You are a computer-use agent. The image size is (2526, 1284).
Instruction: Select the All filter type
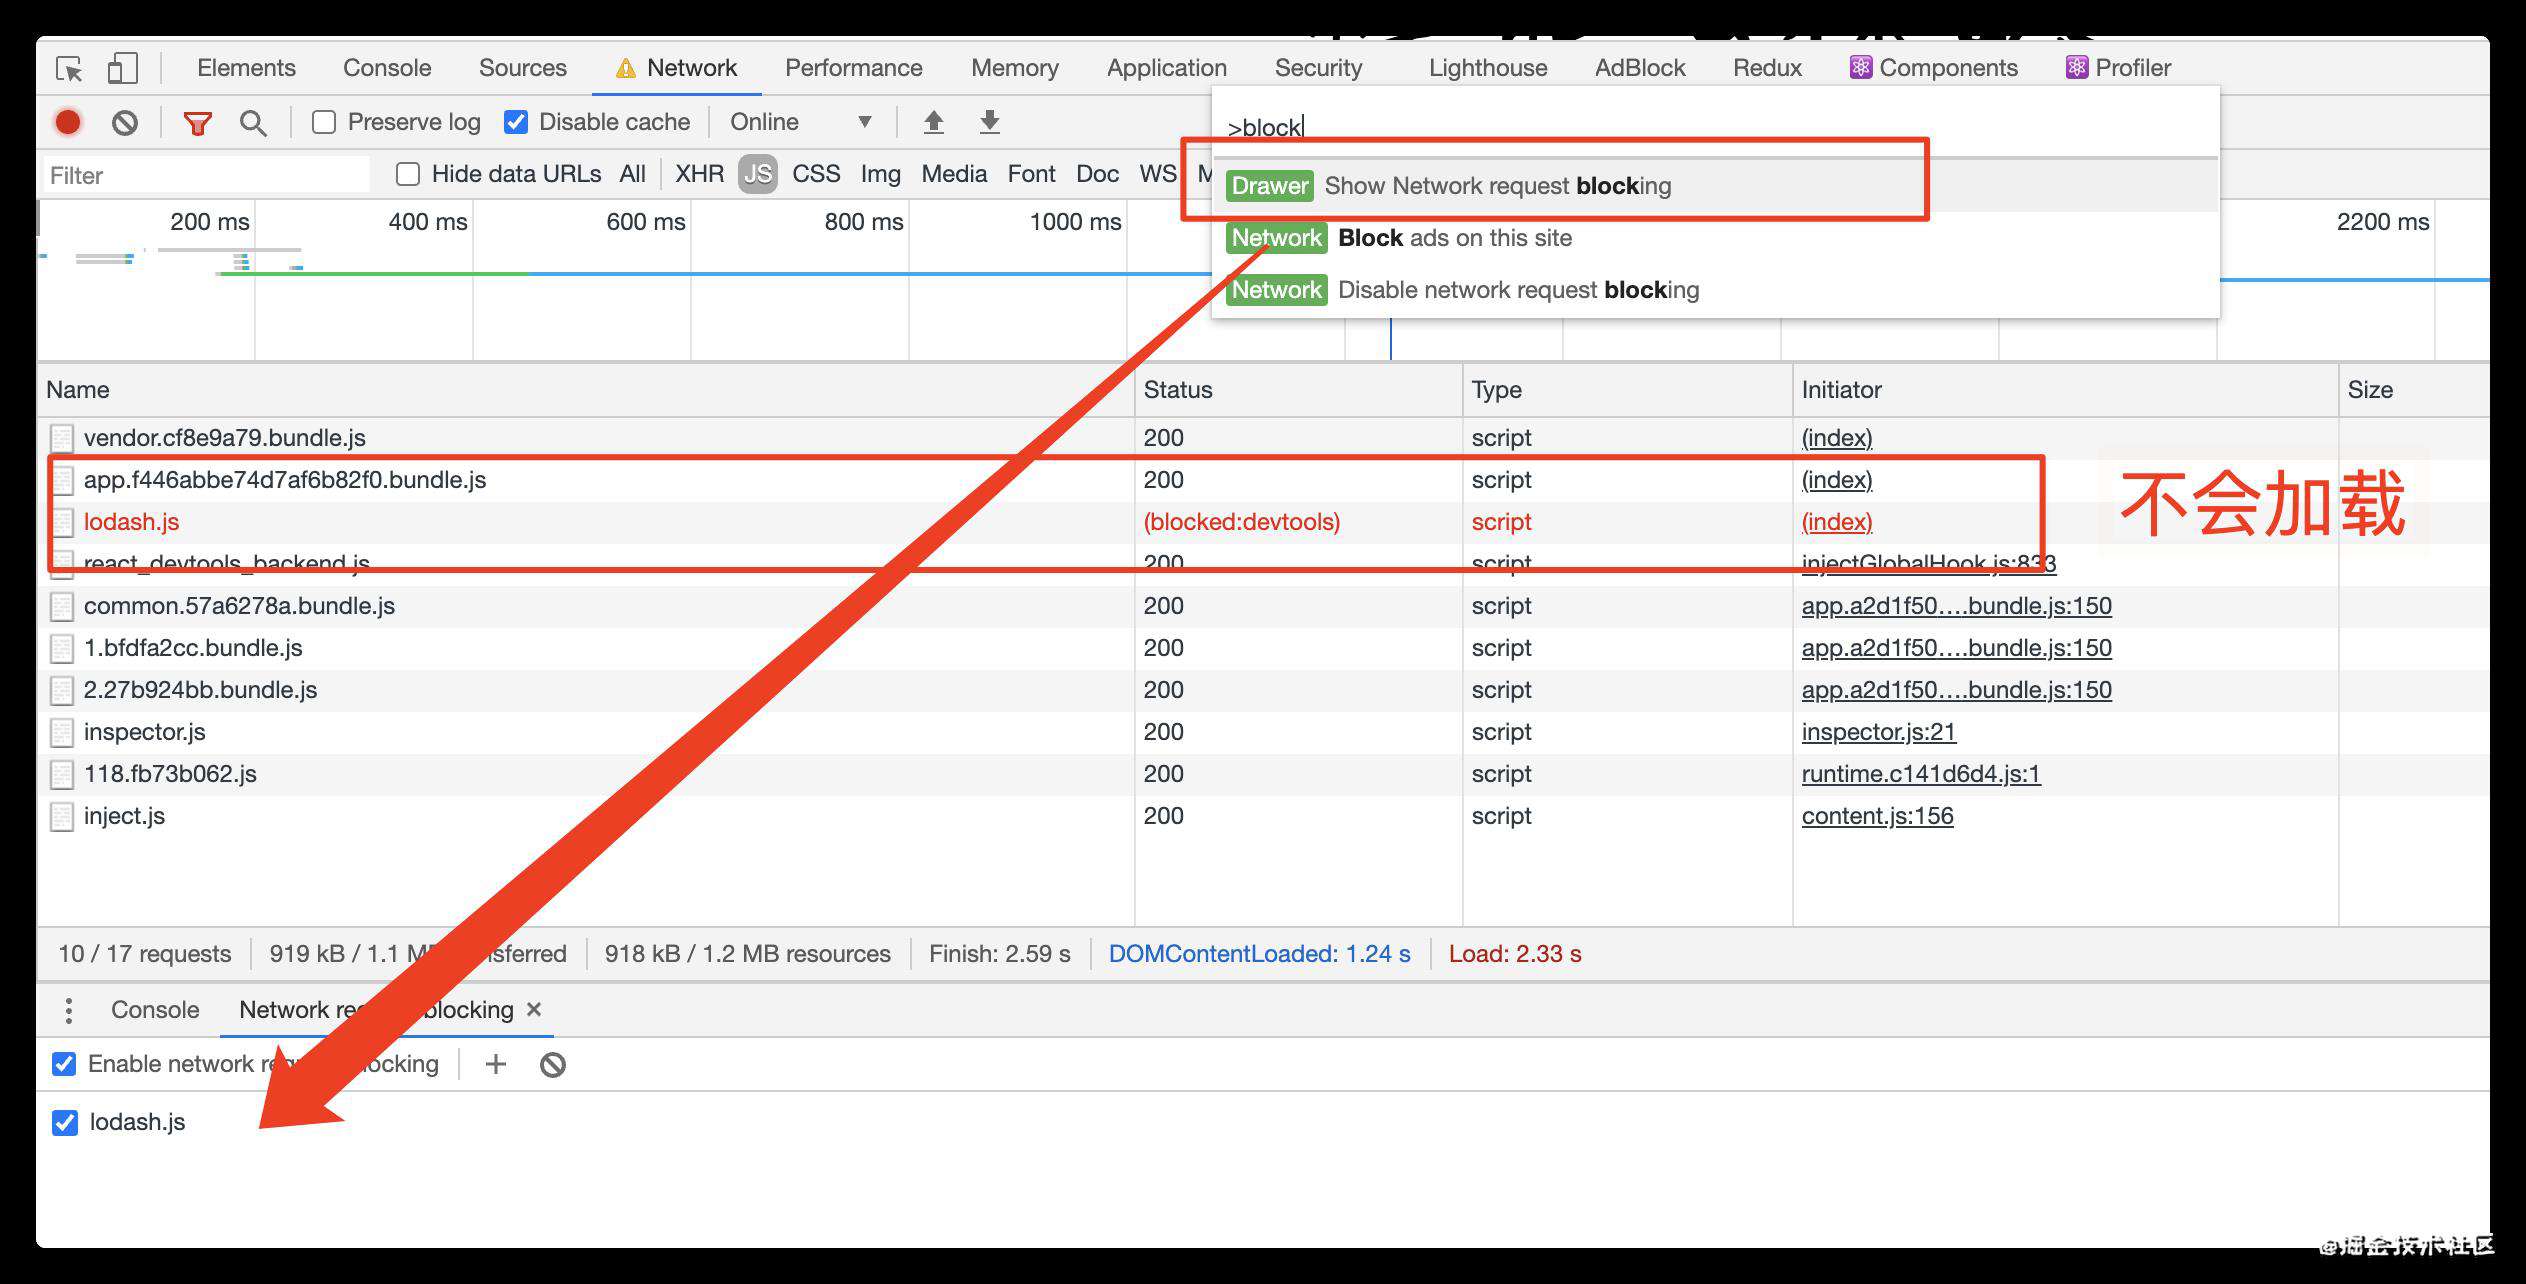pyautogui.click(x=632, y=174)
